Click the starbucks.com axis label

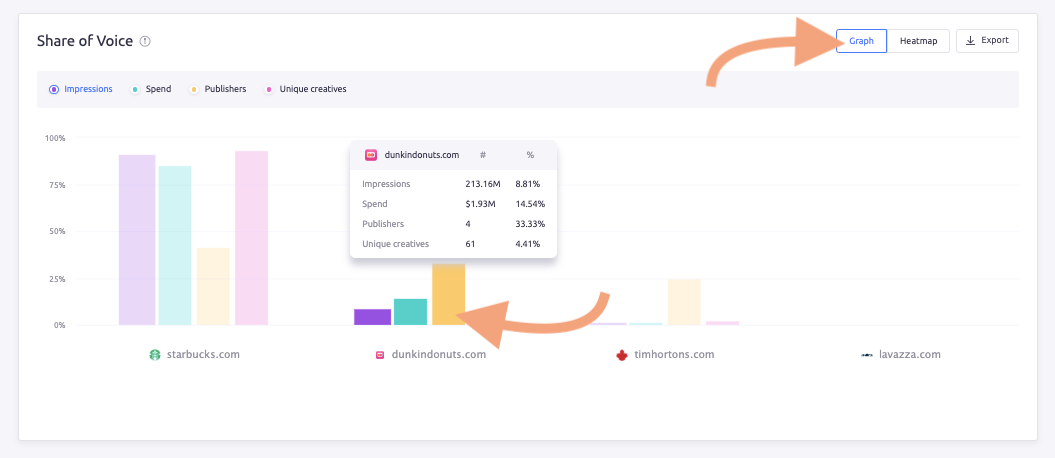tap(203, 354)
